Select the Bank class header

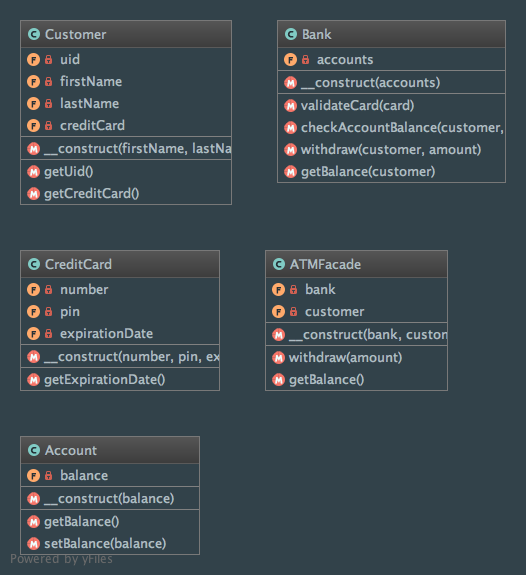[x=391, y=34]
